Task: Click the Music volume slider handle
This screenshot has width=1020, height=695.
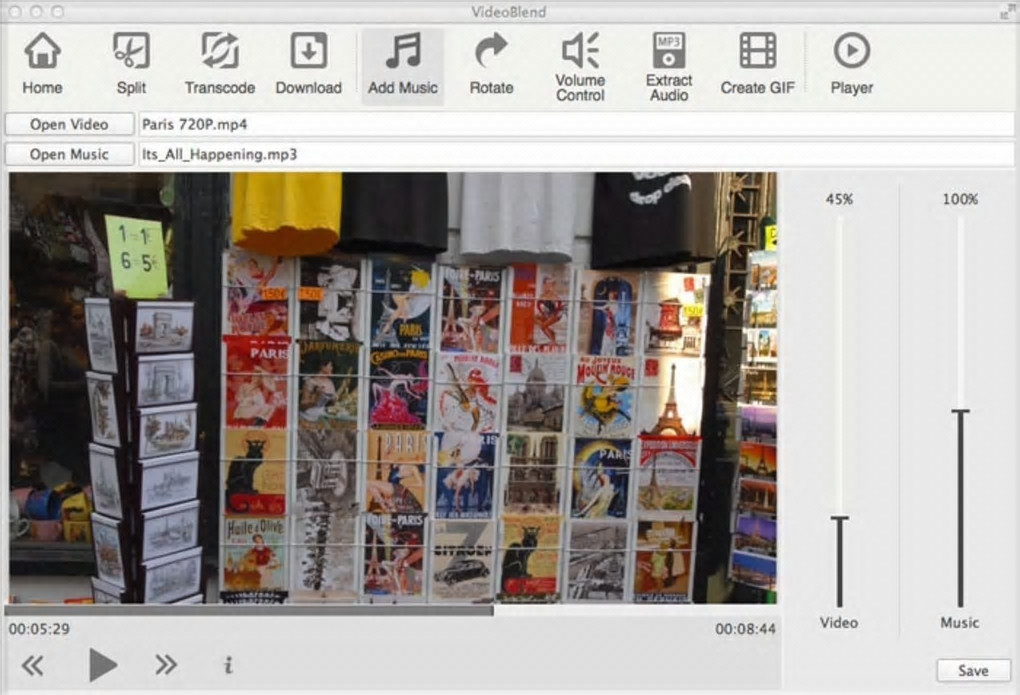Action: pos(961,412)
